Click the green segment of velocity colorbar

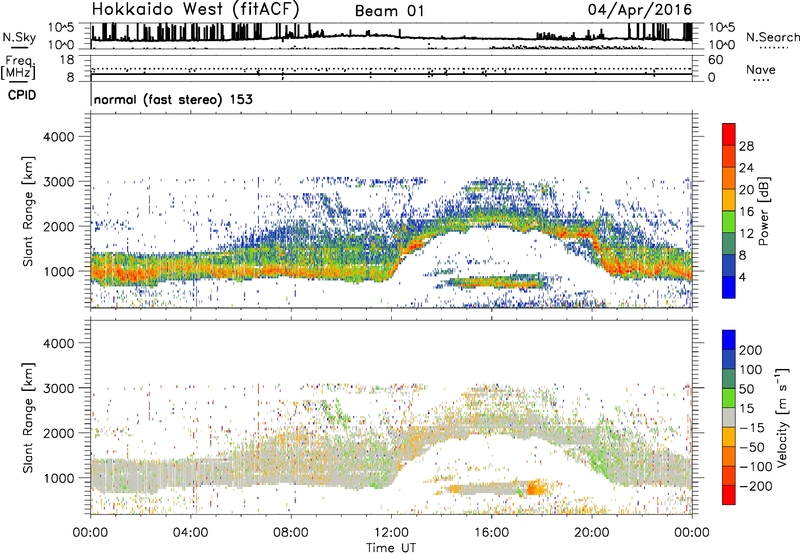pos(729,398)
